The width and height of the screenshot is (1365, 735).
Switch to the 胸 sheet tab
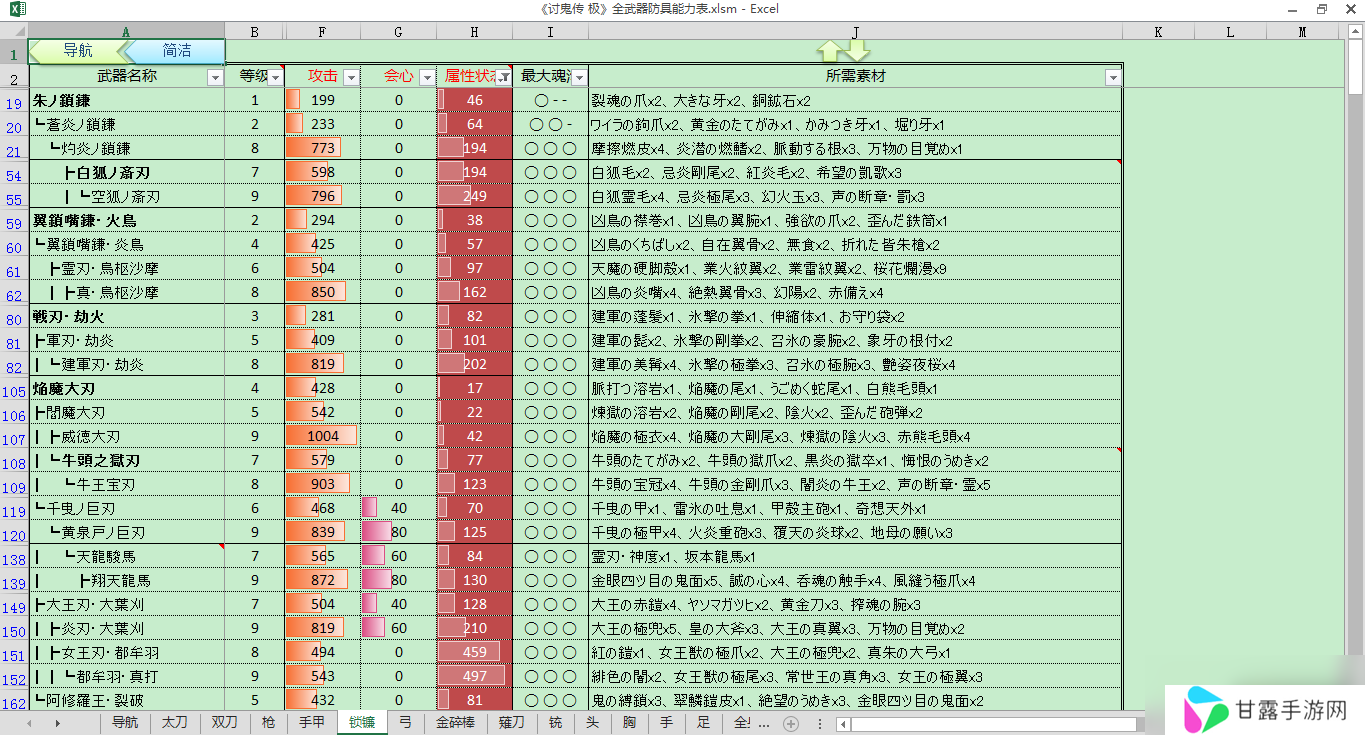tap(629, 722)
